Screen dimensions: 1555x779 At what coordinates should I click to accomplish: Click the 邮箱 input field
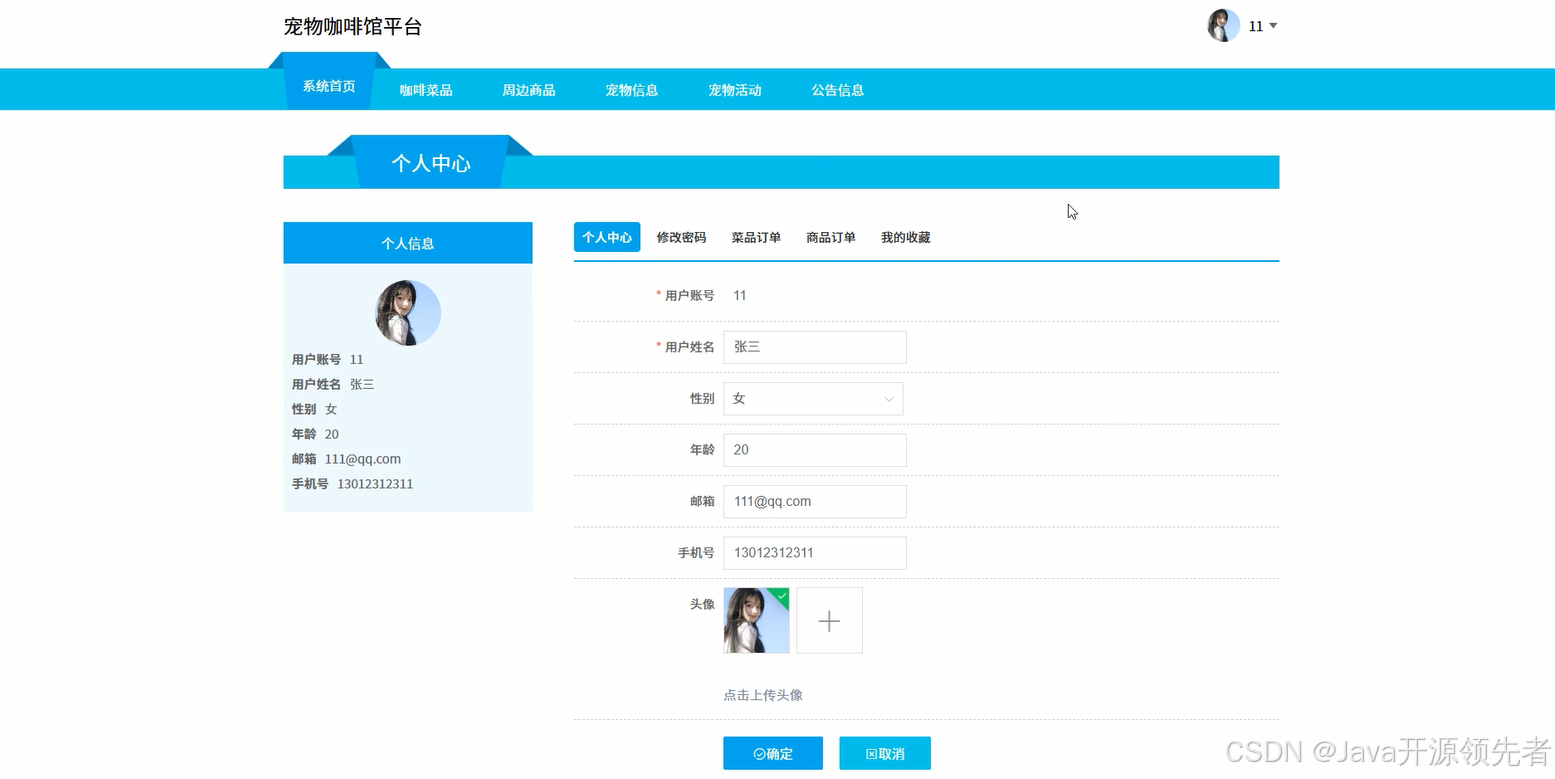(815, 501)
